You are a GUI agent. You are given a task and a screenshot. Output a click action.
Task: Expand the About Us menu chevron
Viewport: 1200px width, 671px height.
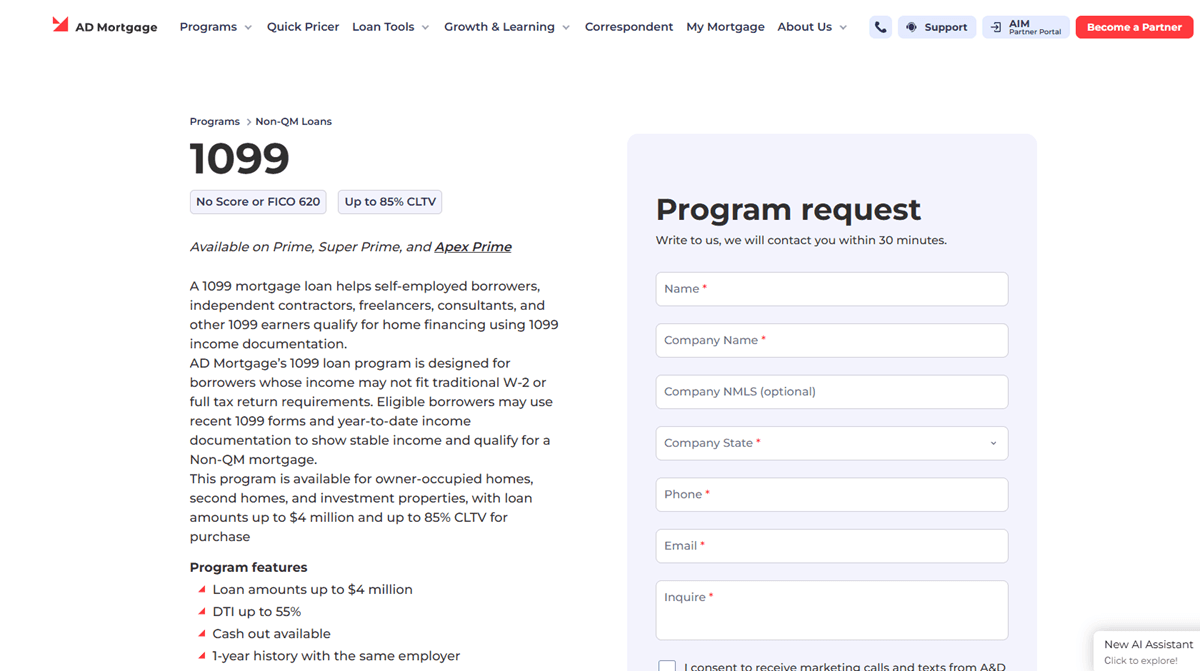pos(843,28)
